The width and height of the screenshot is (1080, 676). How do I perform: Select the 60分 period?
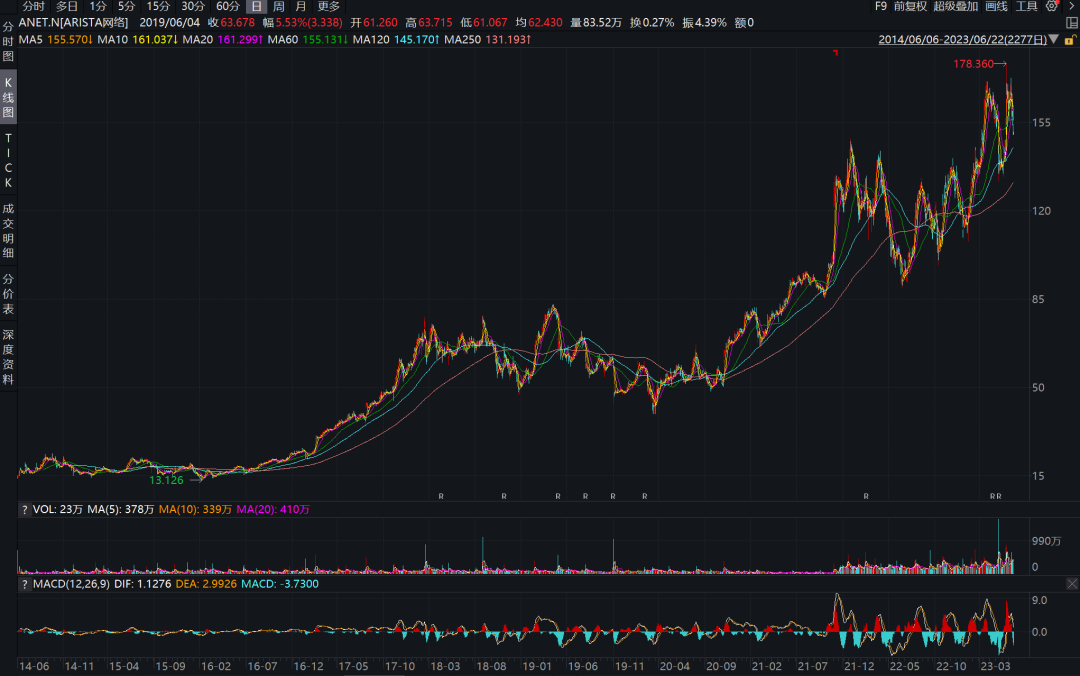(x=228, y=6)
